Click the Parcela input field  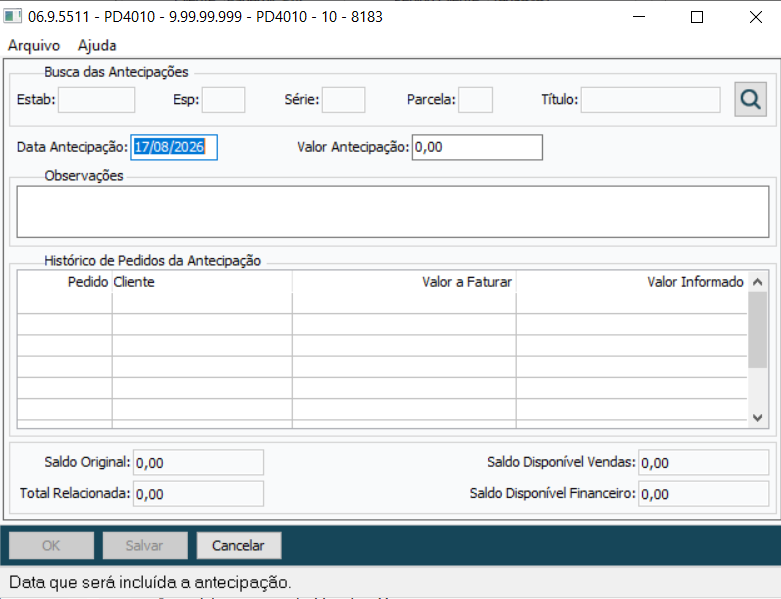(x=475, y=100)
